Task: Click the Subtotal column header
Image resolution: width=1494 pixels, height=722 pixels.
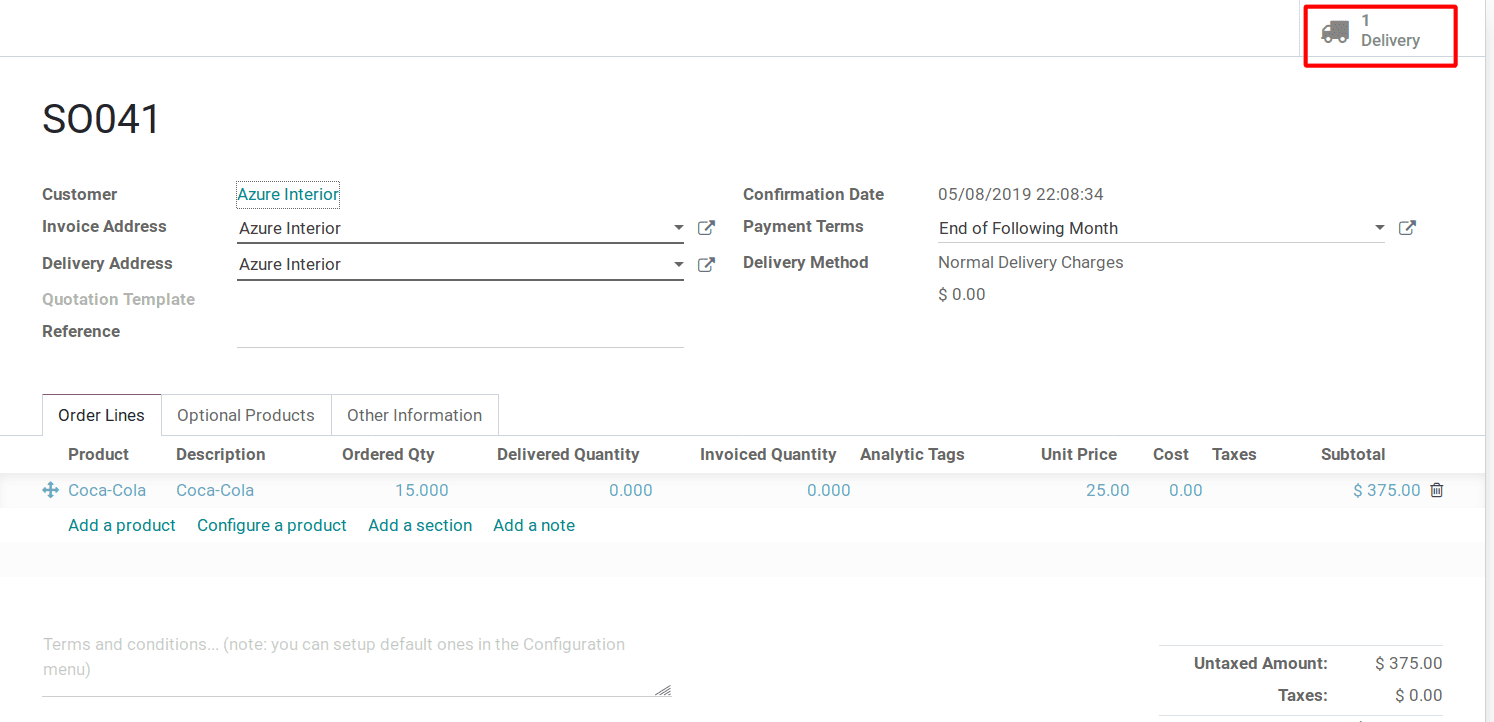Action: [x=1353, y=454]
